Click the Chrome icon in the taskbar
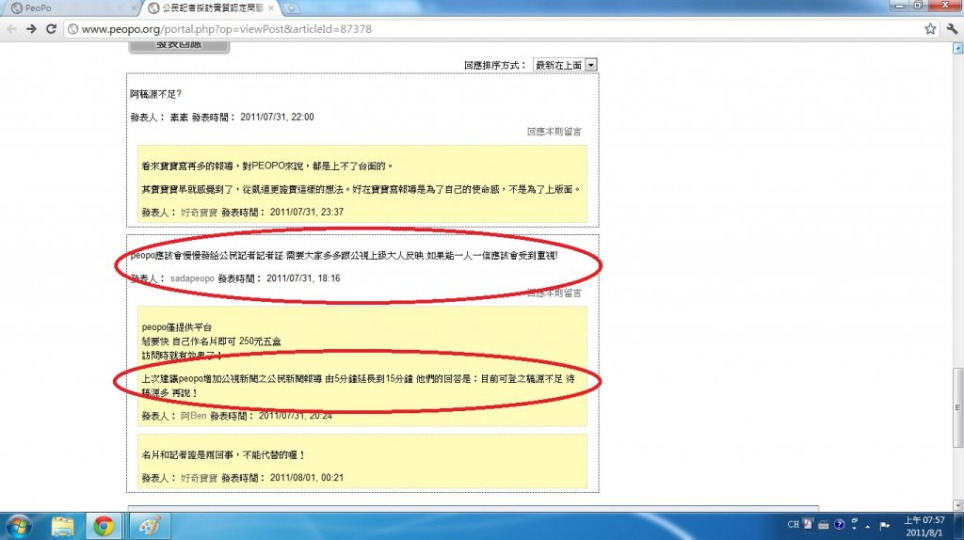Screen dimensions: 964x540 [104, 525]
